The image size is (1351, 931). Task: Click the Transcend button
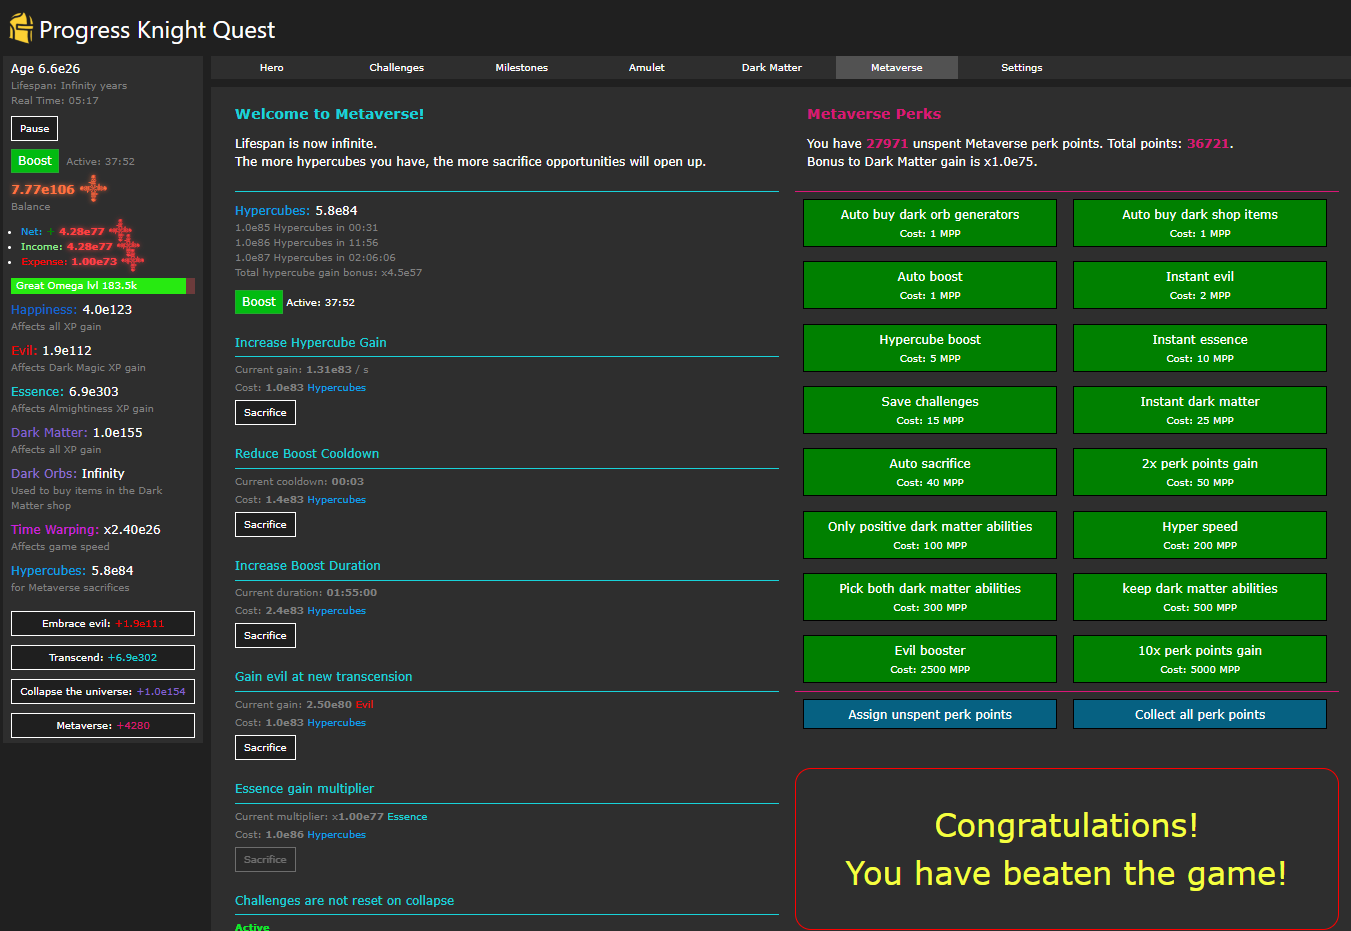coord(103,658)
